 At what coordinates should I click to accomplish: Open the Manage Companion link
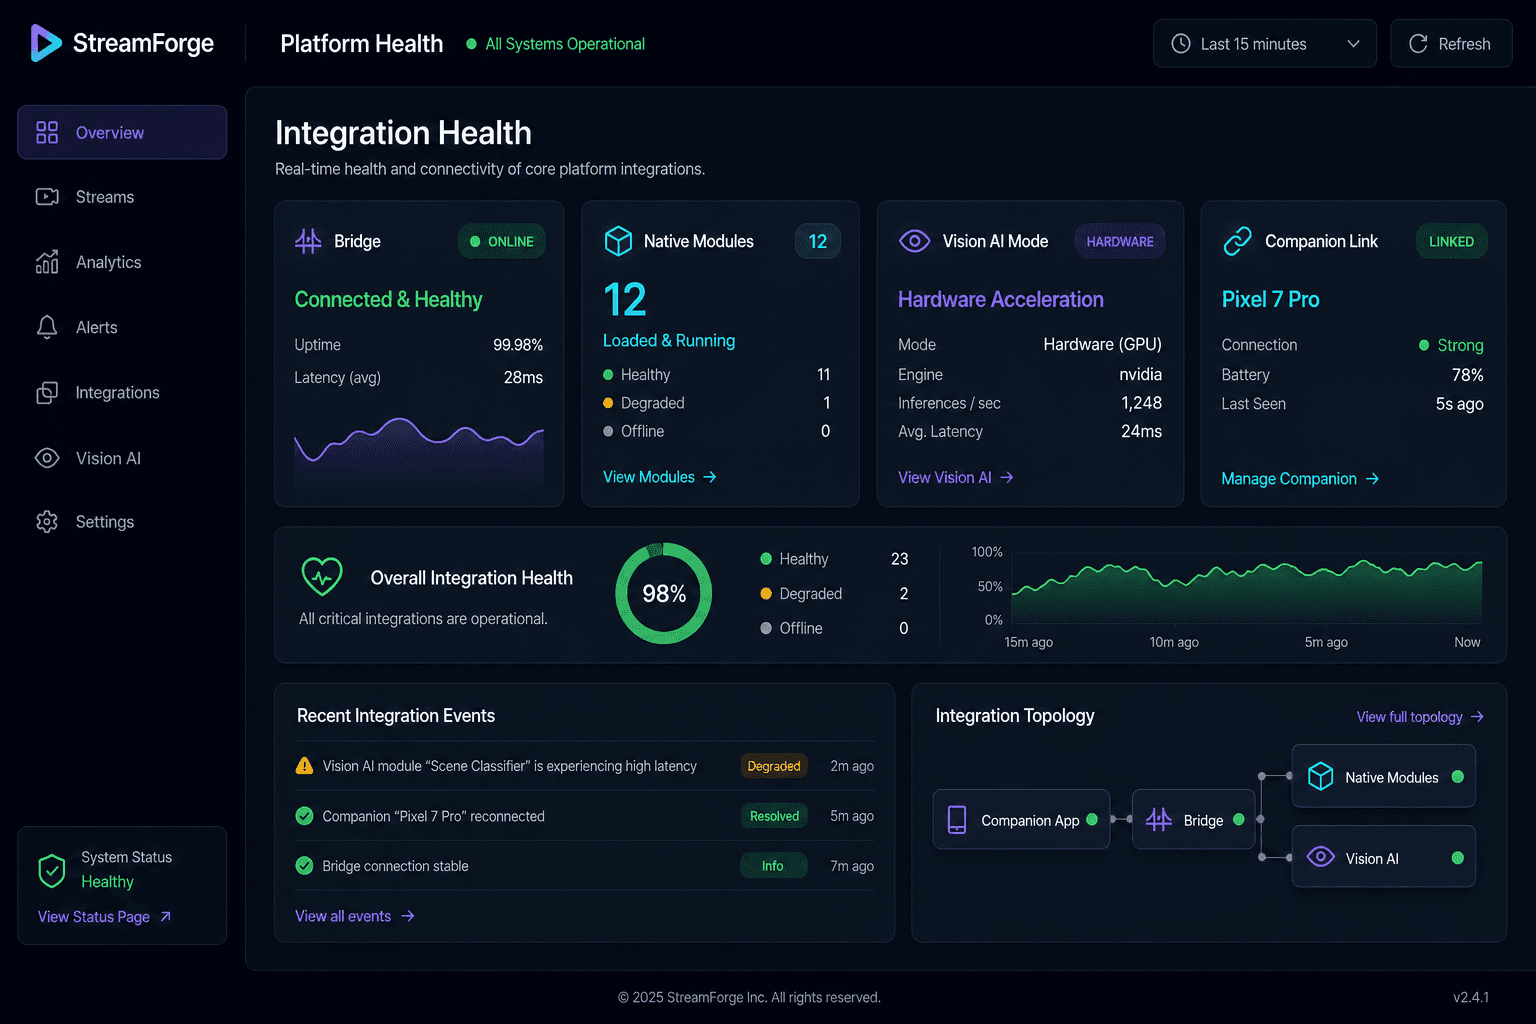tap(1300, 479)
